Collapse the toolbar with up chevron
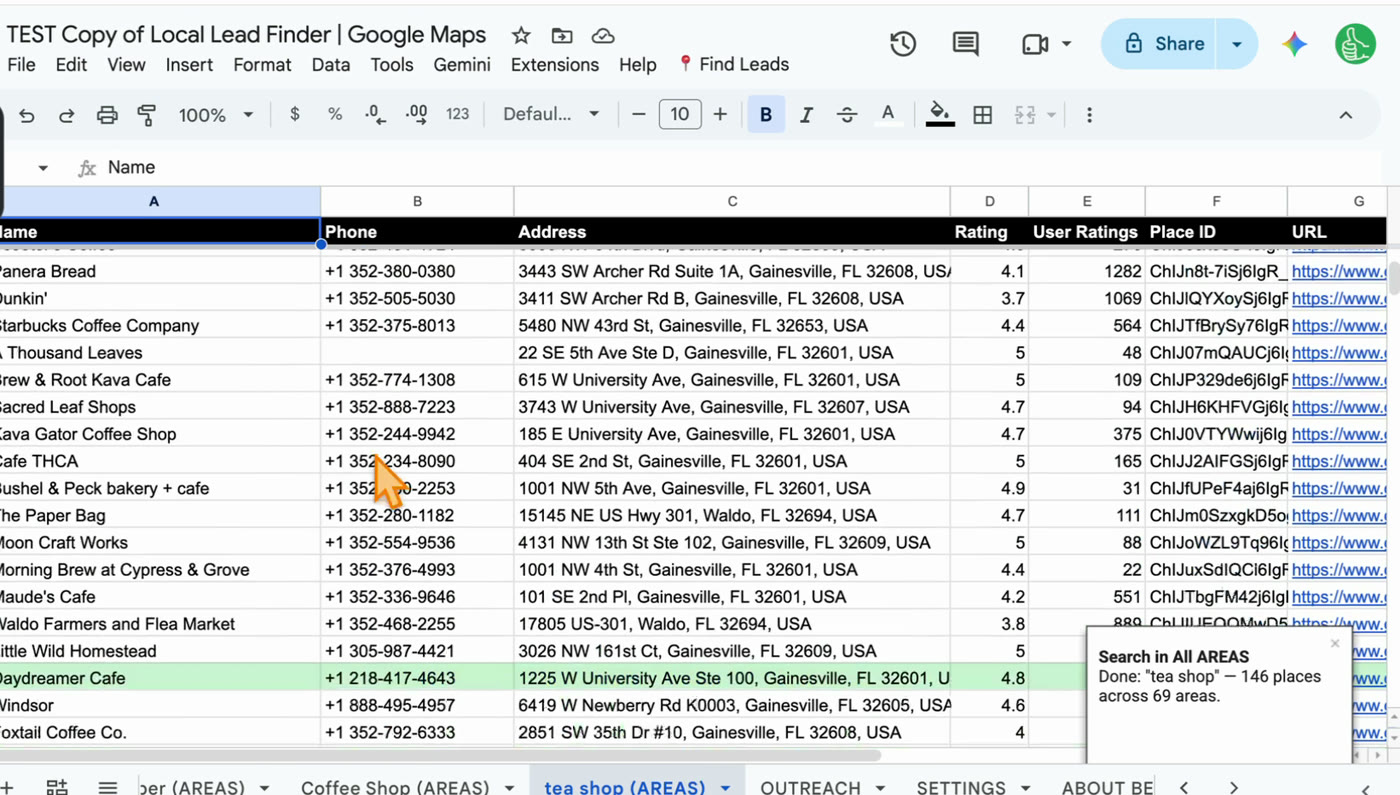 pos(1346,115)
